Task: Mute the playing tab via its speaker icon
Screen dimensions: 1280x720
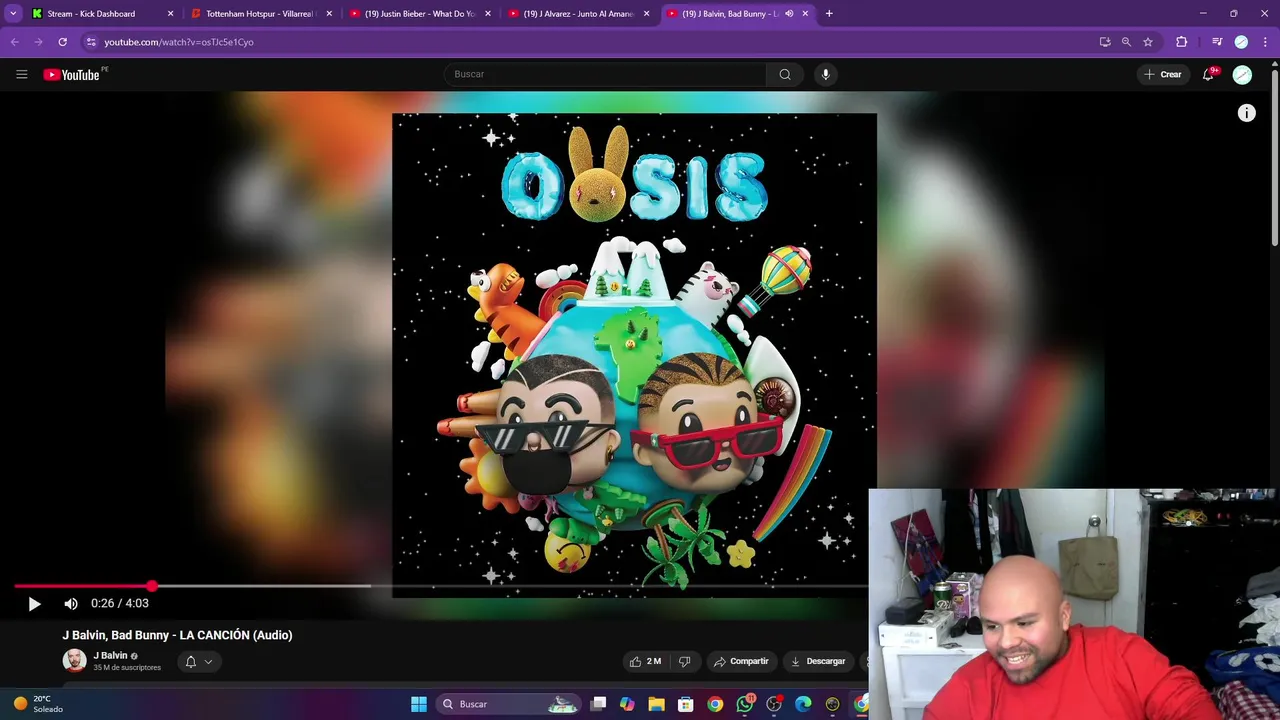Action: (x=789, y=14)
